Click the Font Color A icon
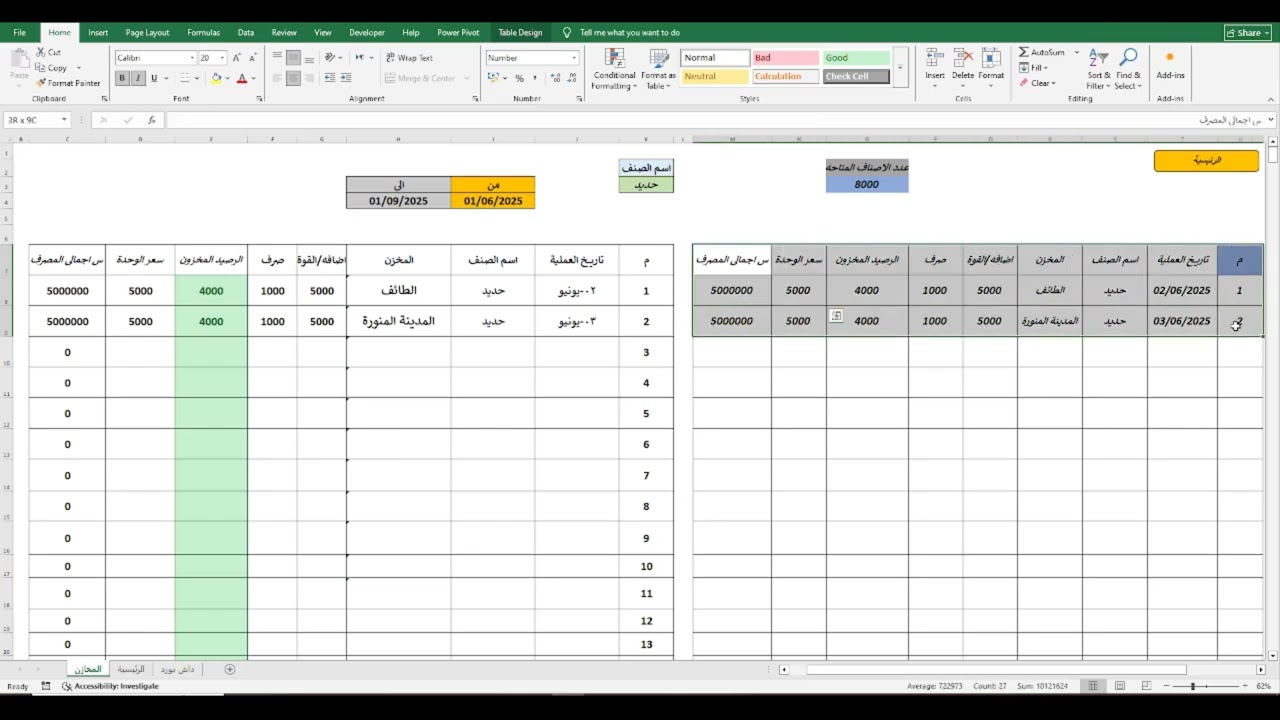The image size is (1280, 720). [x=242, y=78]
